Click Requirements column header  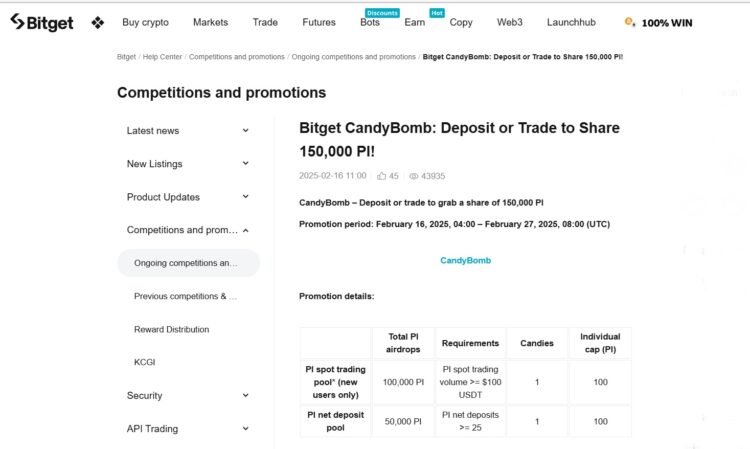[470, 343]
